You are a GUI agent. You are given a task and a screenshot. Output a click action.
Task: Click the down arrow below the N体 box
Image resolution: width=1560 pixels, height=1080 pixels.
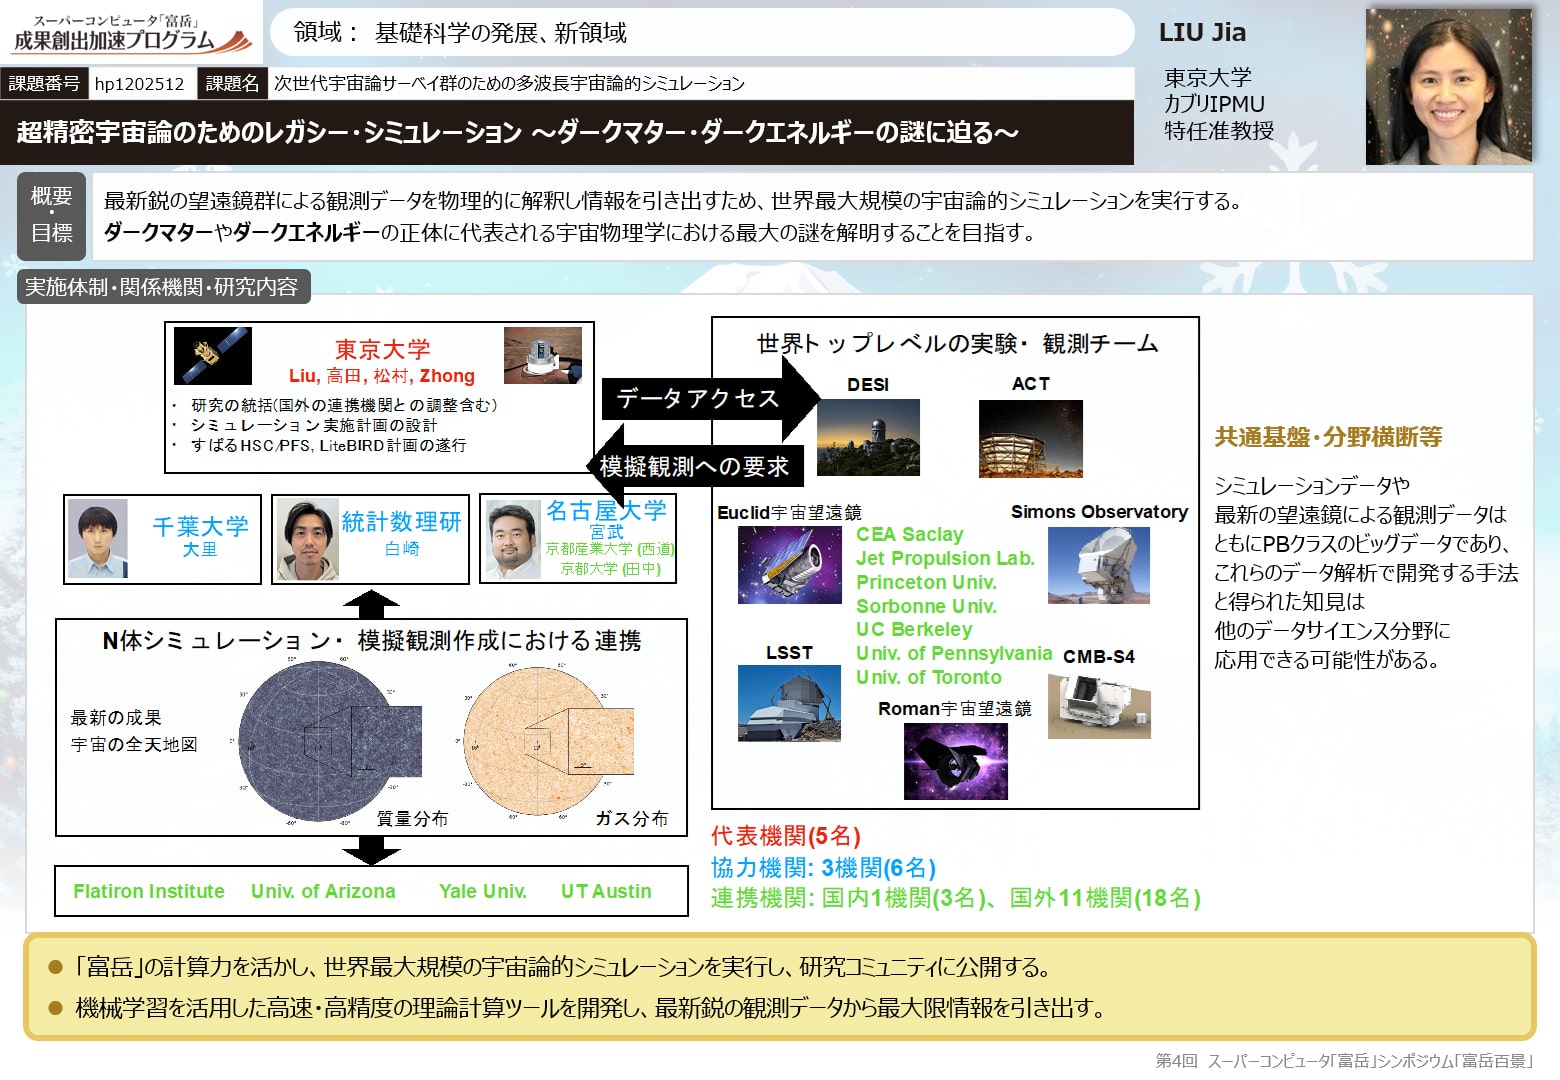click(371, 851)
